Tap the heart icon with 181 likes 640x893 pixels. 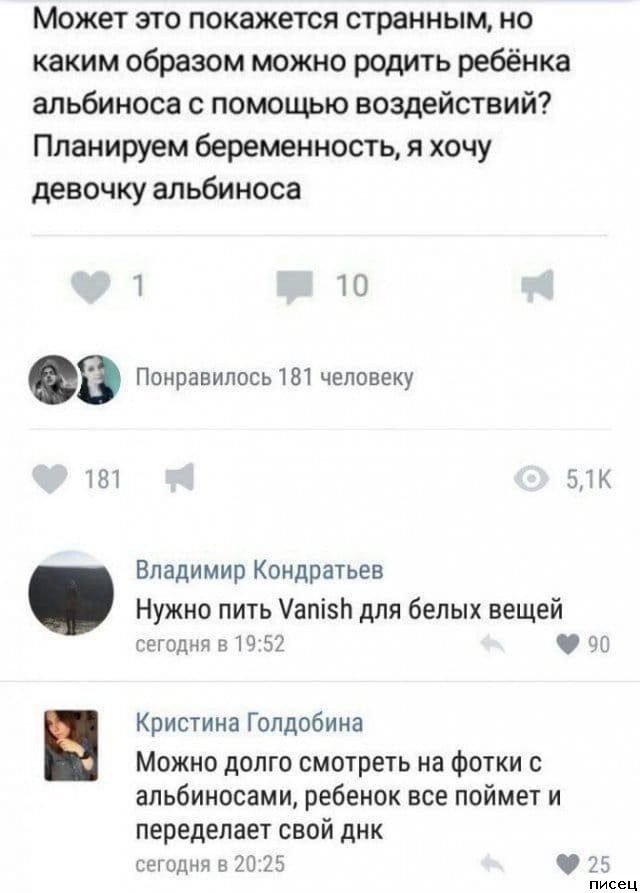[50, 479]
